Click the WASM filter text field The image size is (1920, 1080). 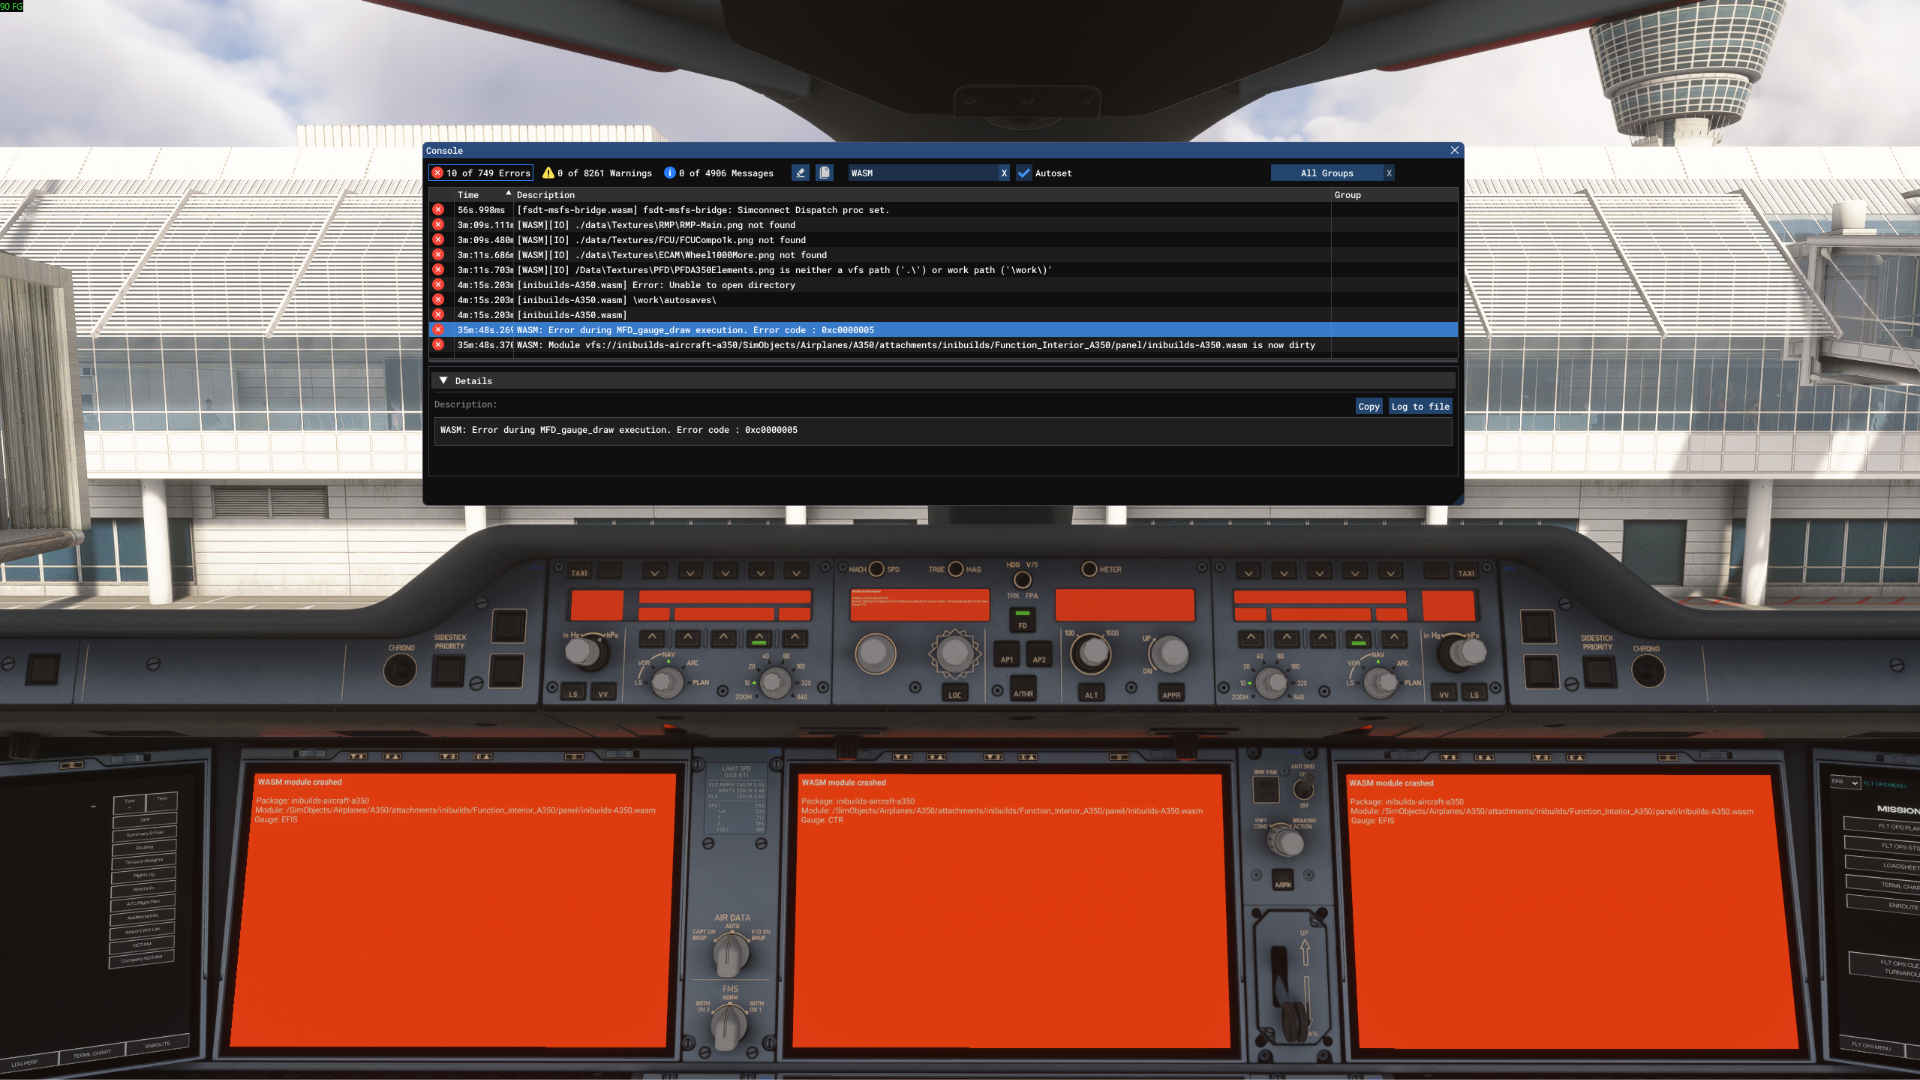pos(922,173)
